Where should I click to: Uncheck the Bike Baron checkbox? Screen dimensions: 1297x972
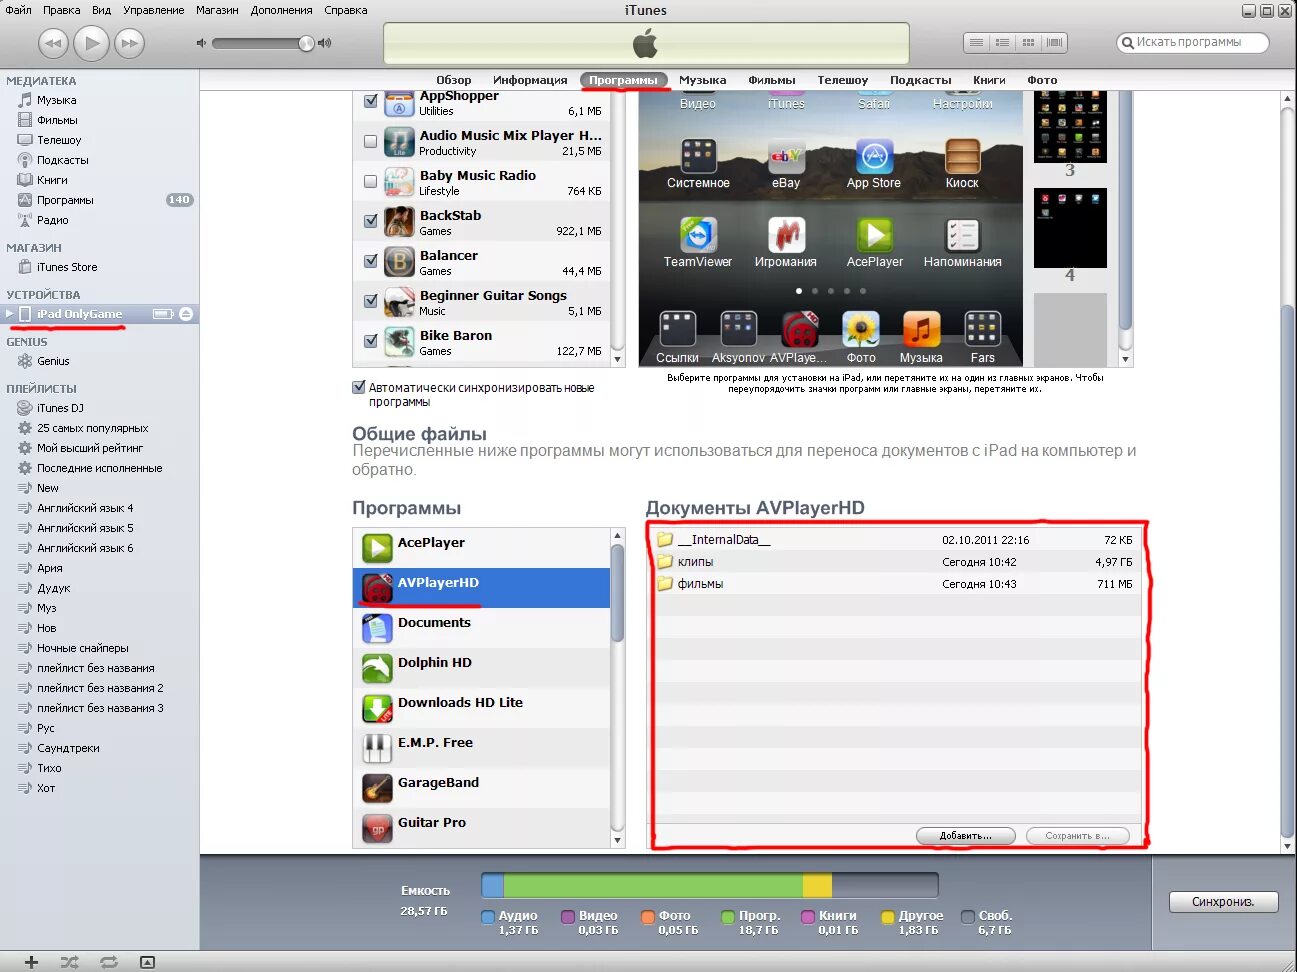pyautogui.click(x=371, y=341)
